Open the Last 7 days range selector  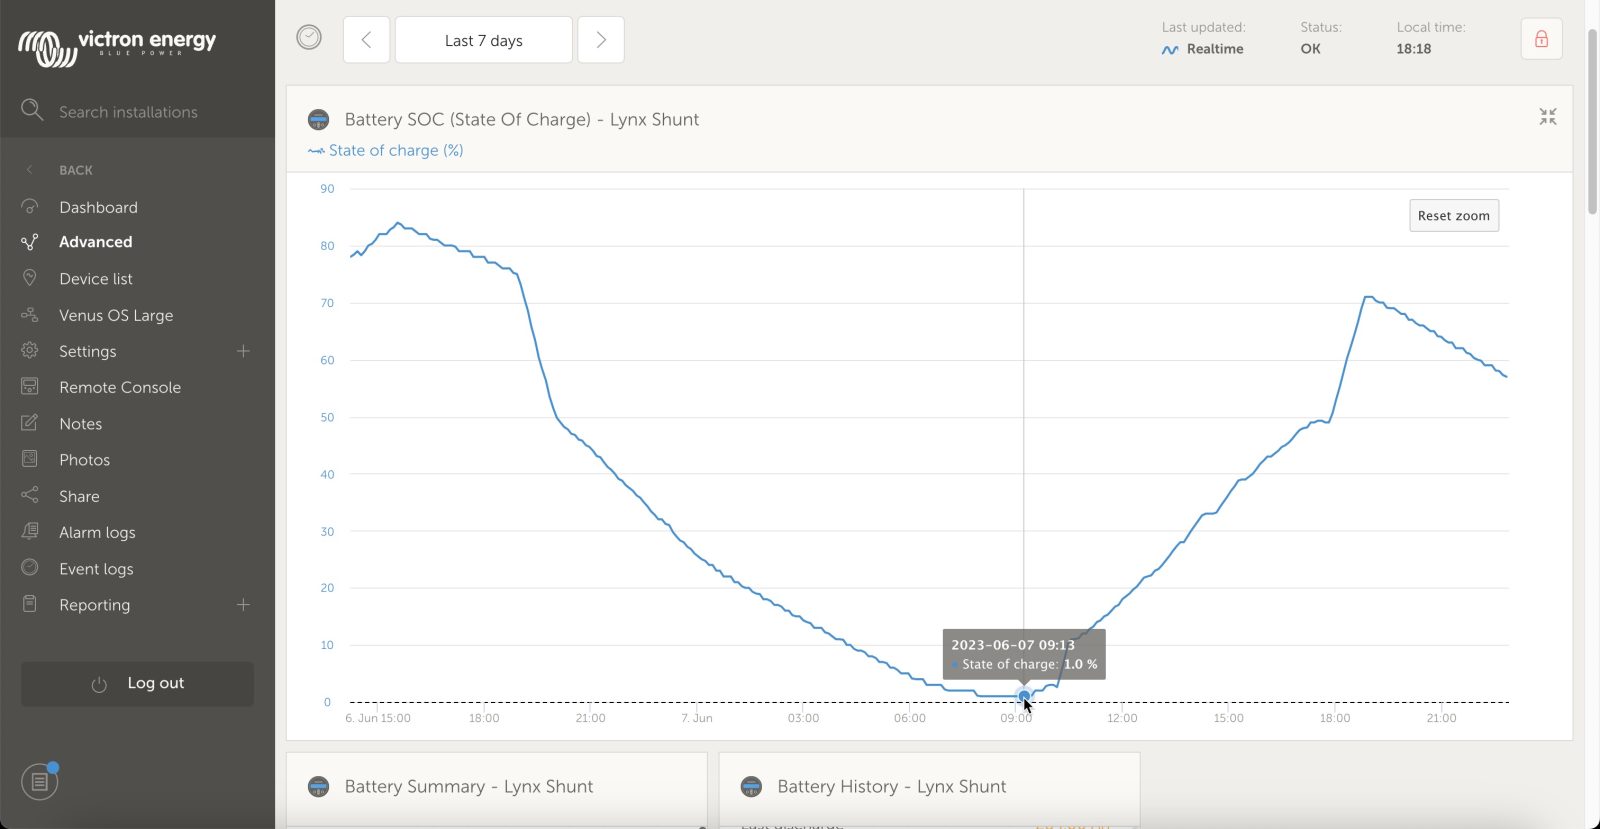[484, 40]
